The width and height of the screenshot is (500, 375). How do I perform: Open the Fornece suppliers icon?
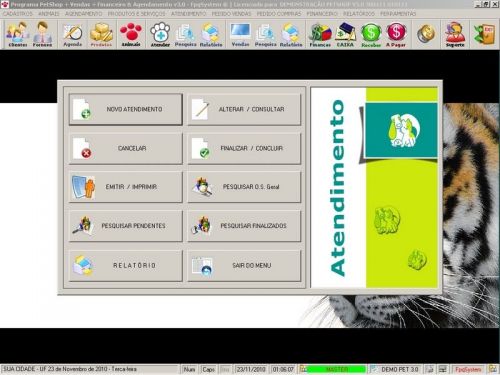click(x=43, y=34)
